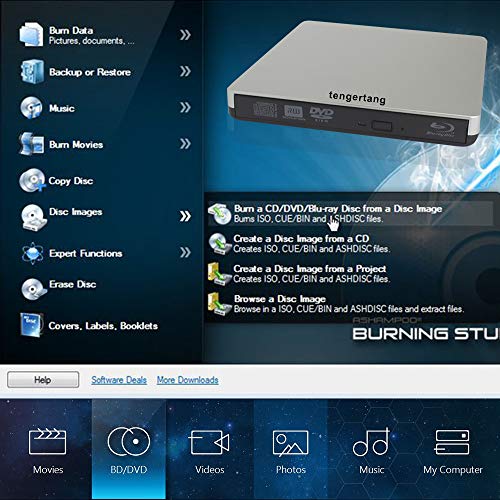Open the Backup or Restore menu entry

[x=90, y=72]
